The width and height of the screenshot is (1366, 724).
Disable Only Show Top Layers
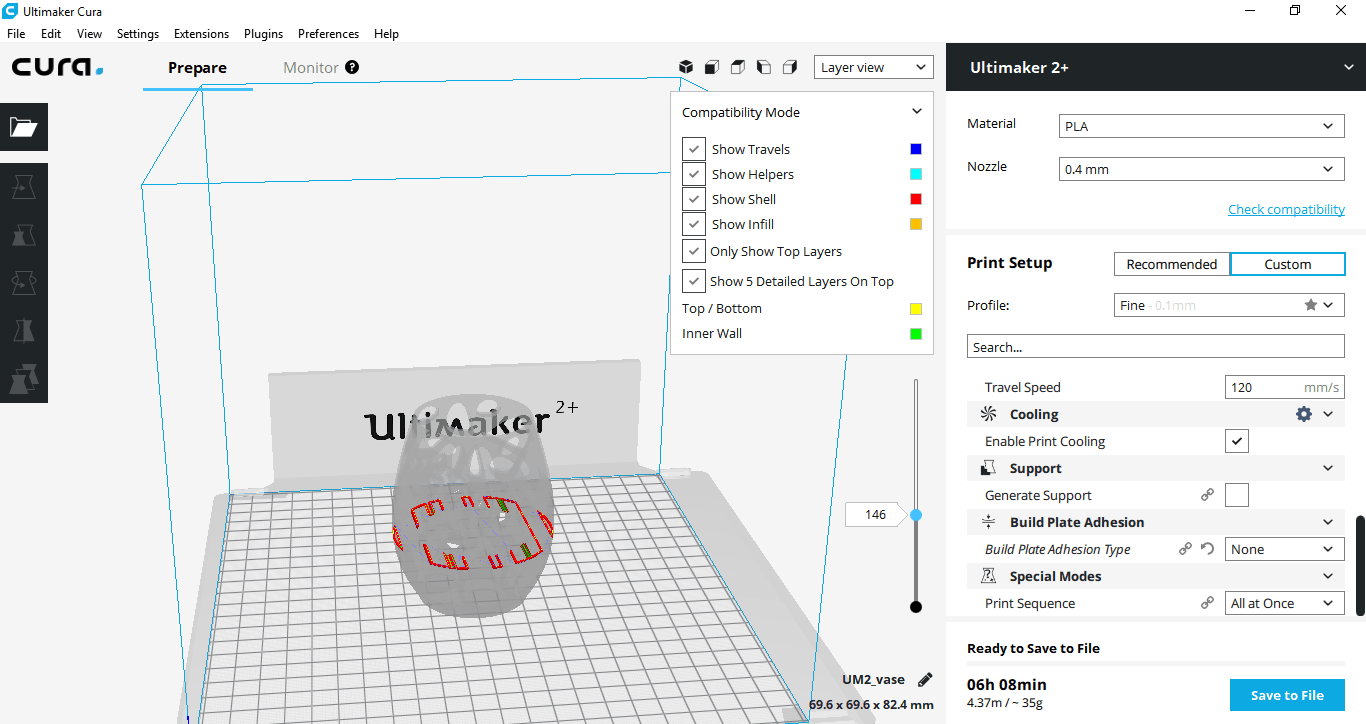(x=694, y=251)
